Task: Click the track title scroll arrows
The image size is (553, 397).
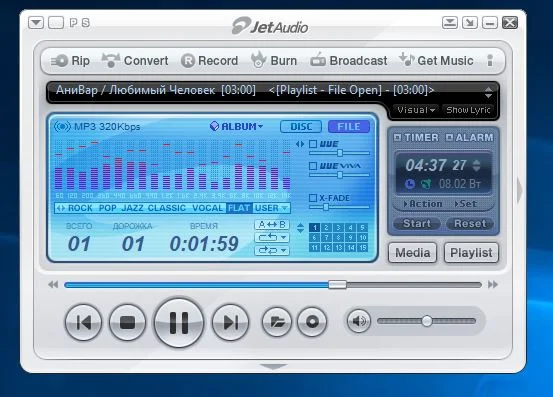Action: [488, 92]
